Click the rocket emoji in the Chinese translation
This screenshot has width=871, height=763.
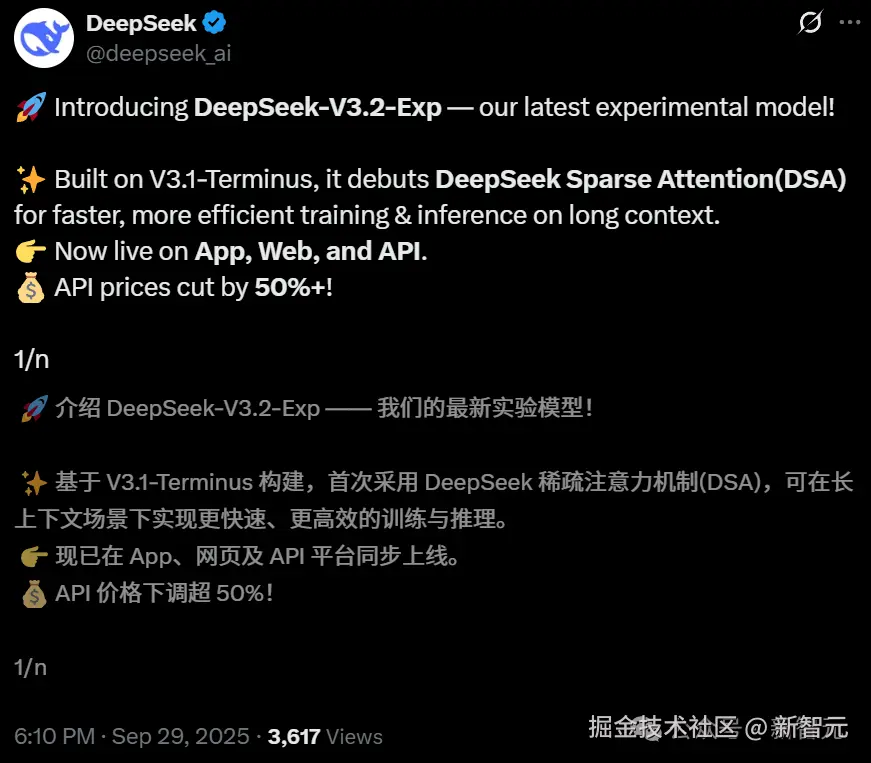(34, 408)
